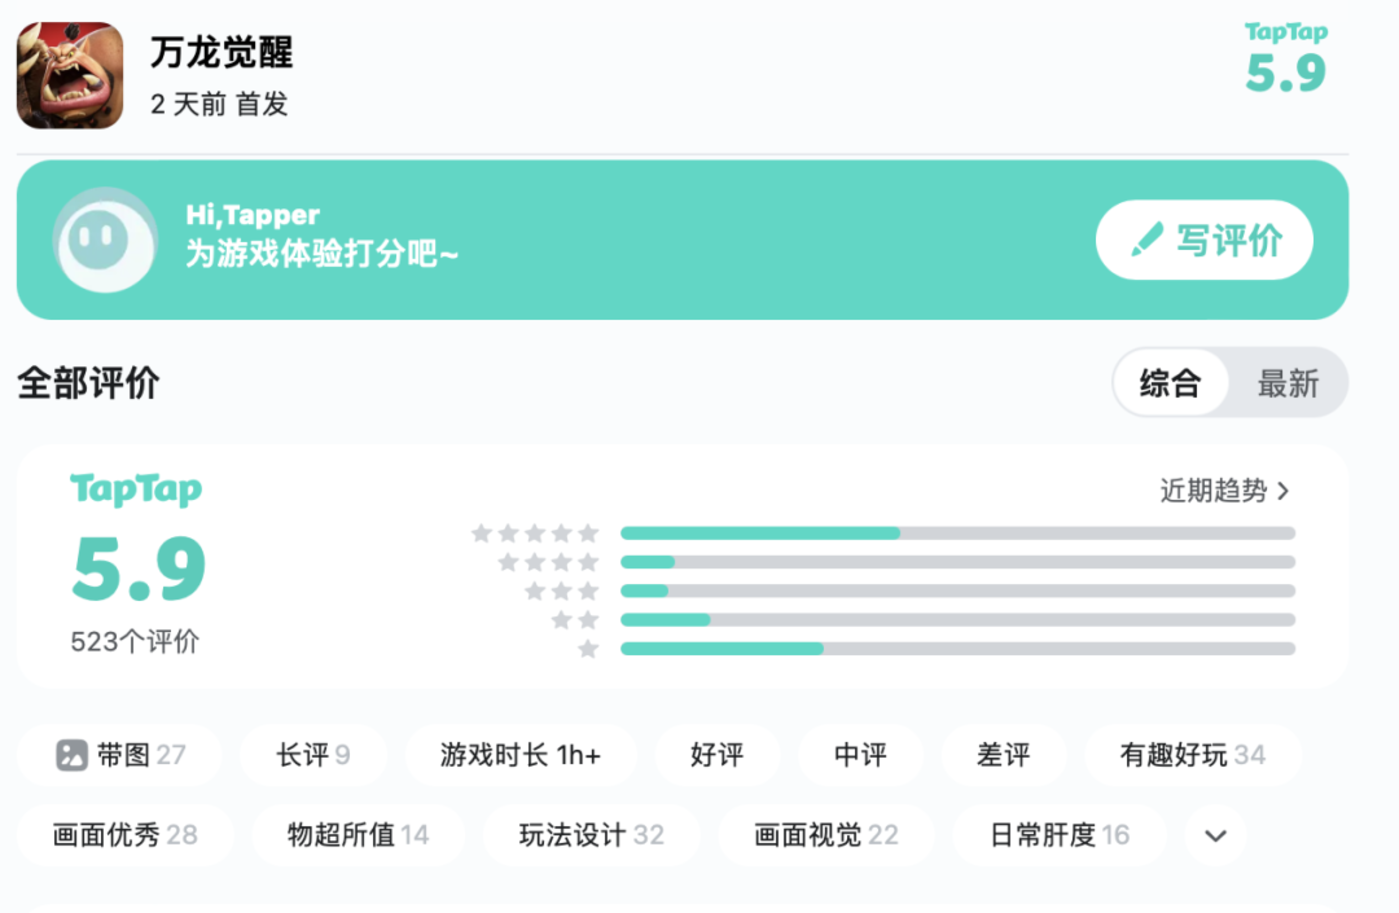Viewport: 1399px width, 913px height.
Task: Select the 中评 filter tab
Action: pyautogui.click(x=860, y=755)
